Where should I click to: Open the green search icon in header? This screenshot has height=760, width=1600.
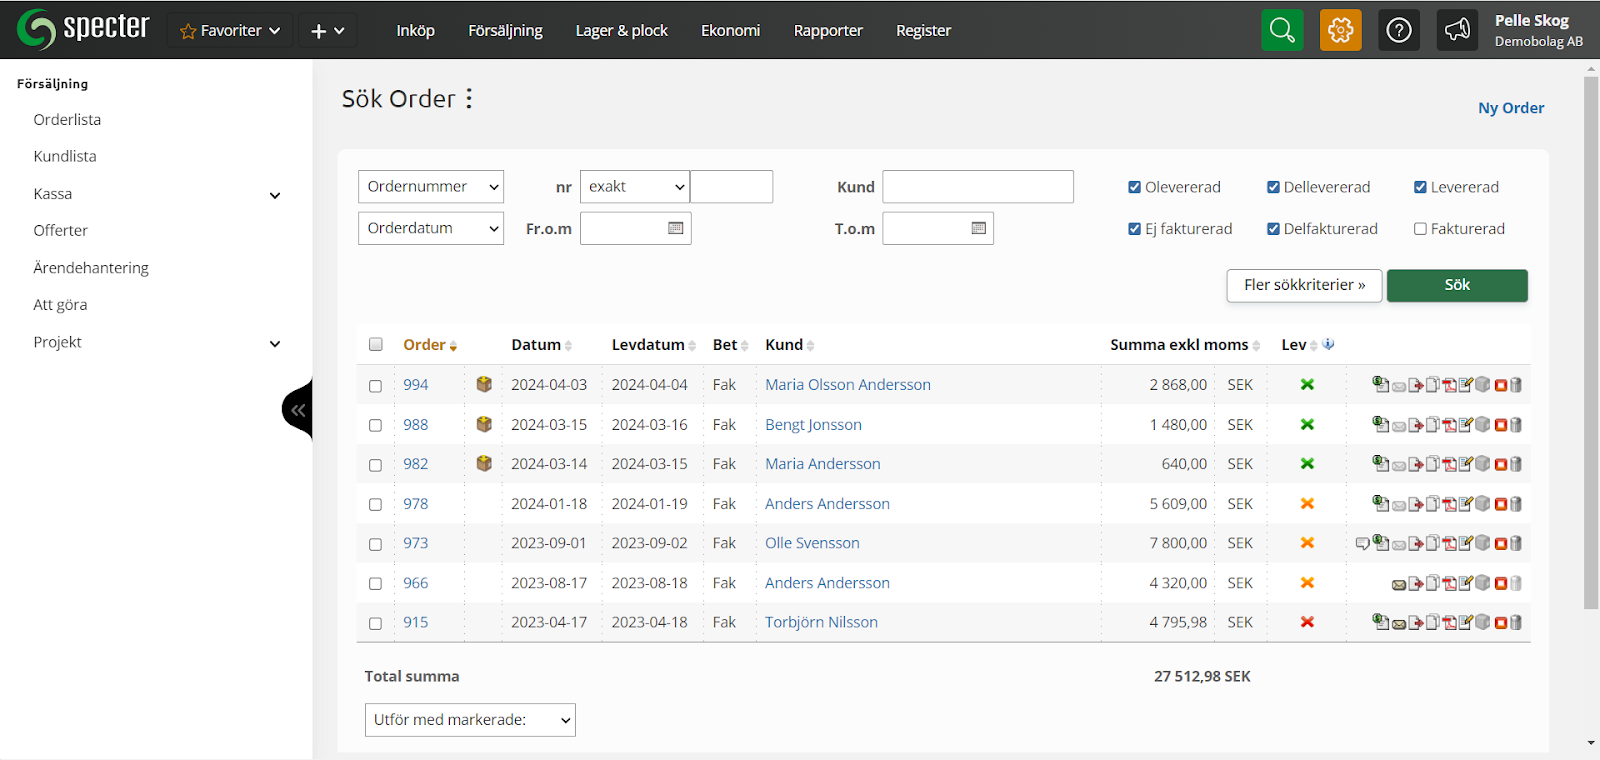click(1282, 30)
